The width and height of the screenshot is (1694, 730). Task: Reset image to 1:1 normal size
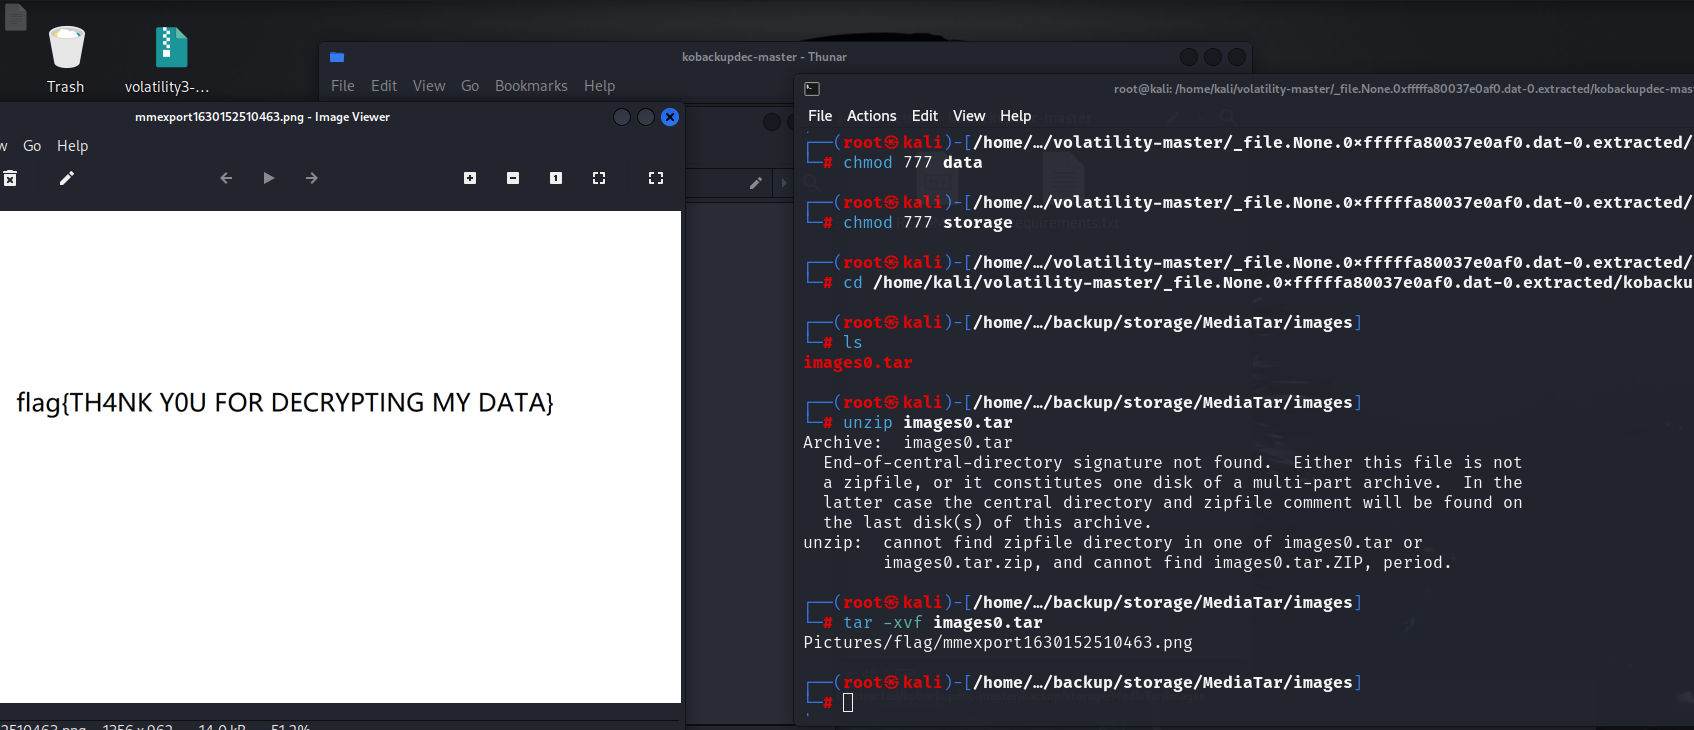556,178
